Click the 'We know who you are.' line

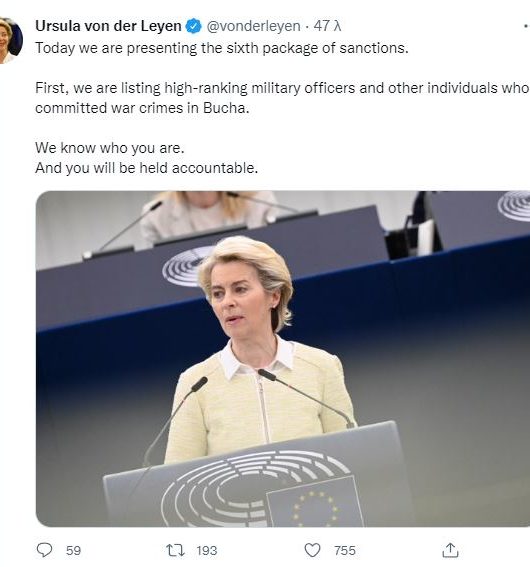click(110, 148)
